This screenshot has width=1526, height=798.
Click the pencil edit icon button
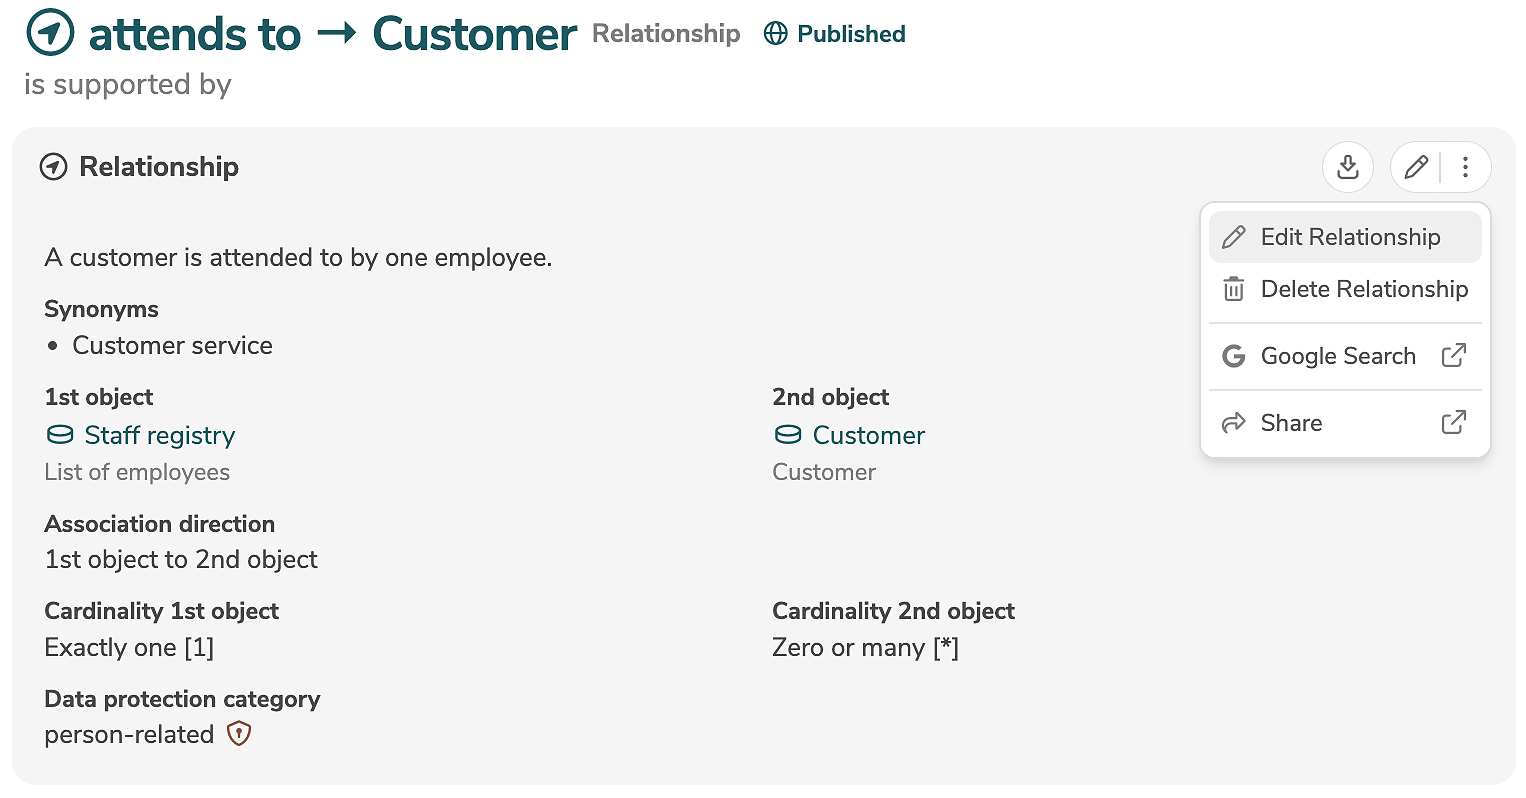coord(1415,167)
